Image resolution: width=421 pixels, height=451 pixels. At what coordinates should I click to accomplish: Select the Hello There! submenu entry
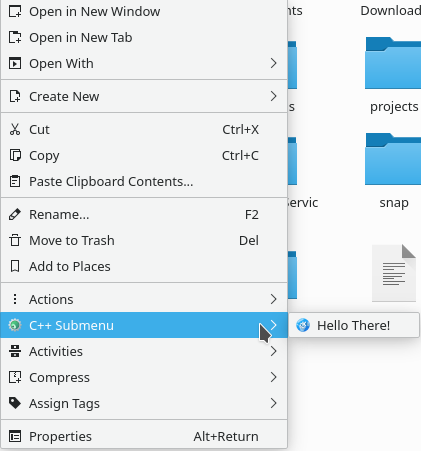(x=354, y=325)
